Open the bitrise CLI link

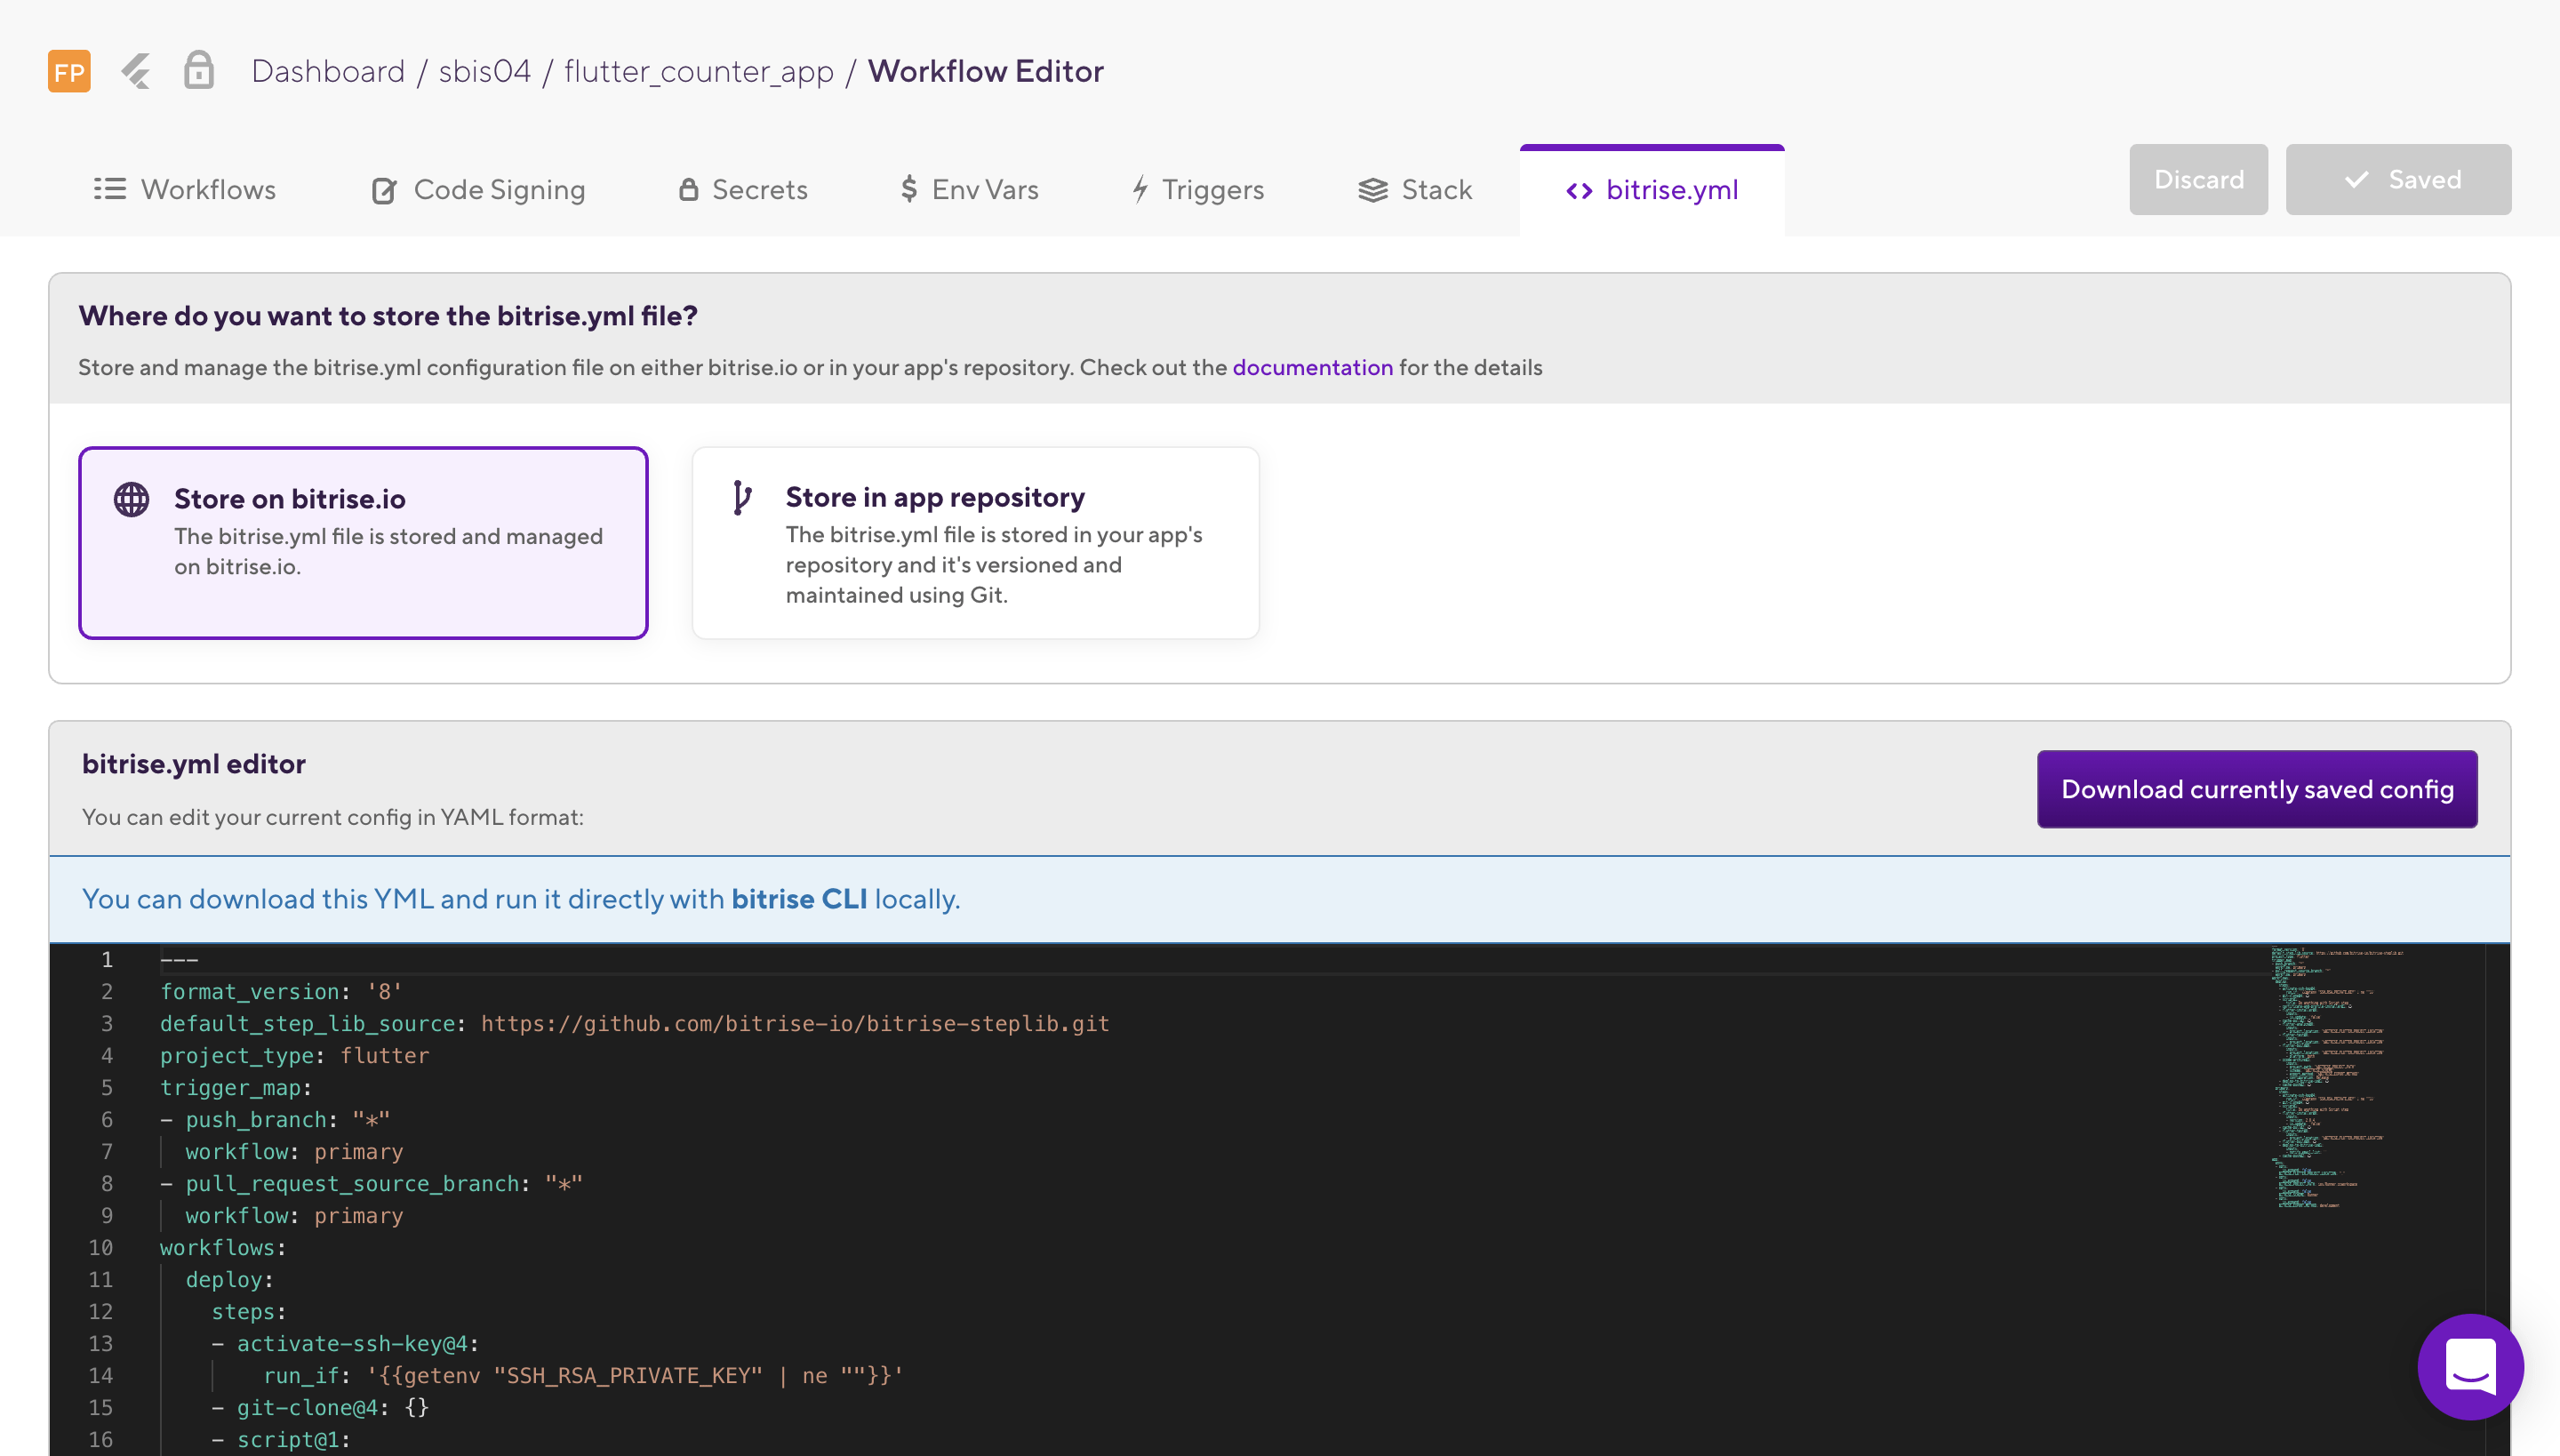pyautogui.click(x=799, y=898)
